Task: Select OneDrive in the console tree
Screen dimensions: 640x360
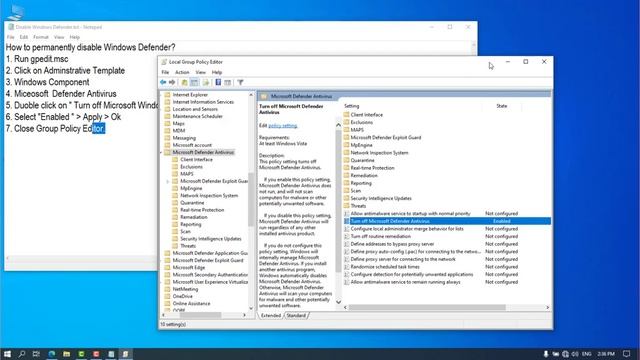Action: pos(182,296)
